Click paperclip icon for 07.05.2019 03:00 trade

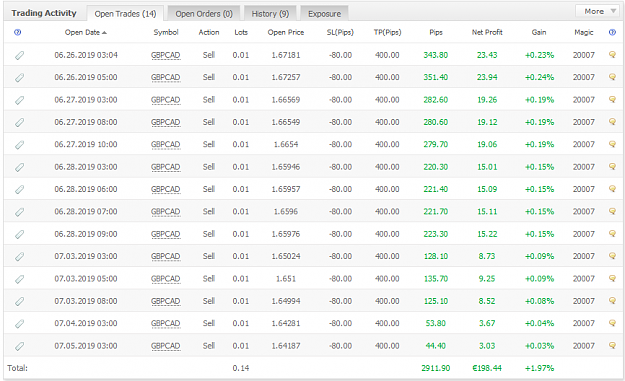[x=19, y=346]
